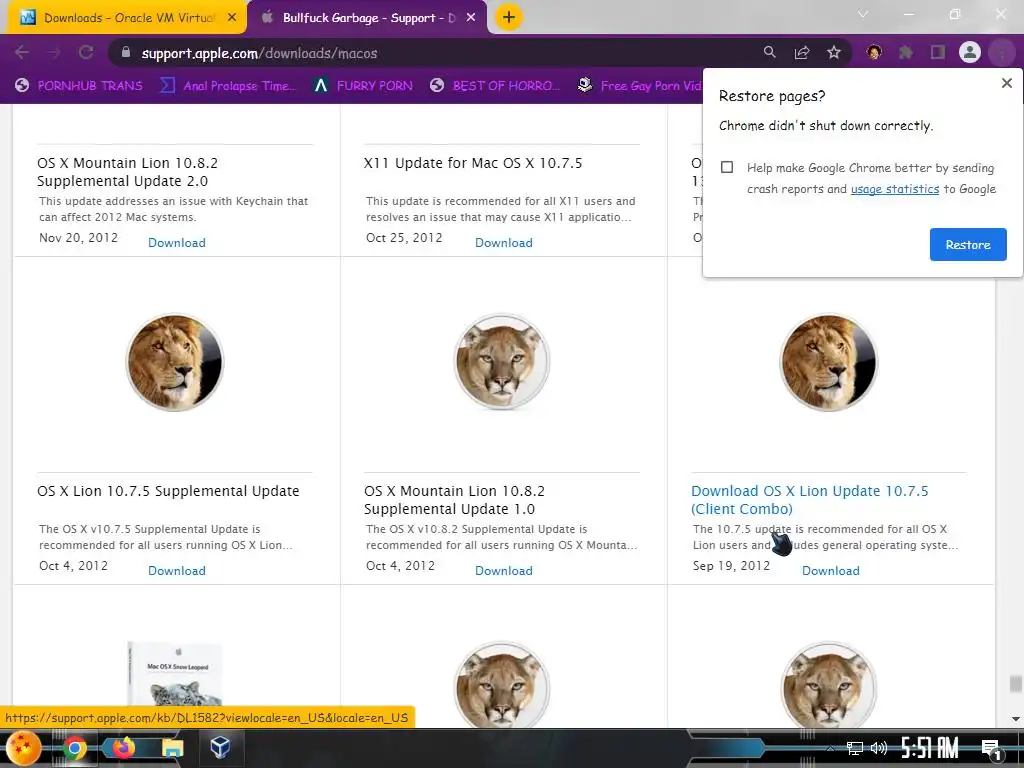The width and height of the screenshot is (1024, 768).
Task: Launch Firefox from the taskbar
Action: click(x=123, y=747)
